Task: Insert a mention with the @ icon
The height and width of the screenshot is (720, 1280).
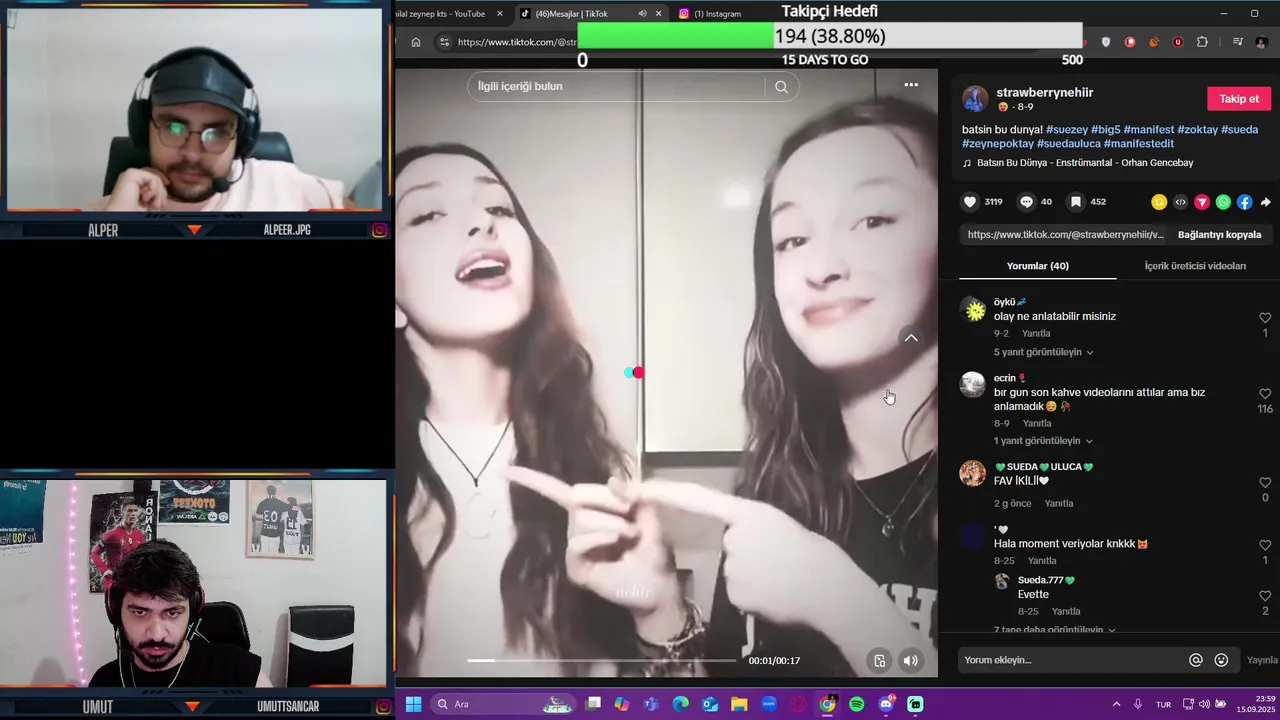Action: pos(1195,660)
